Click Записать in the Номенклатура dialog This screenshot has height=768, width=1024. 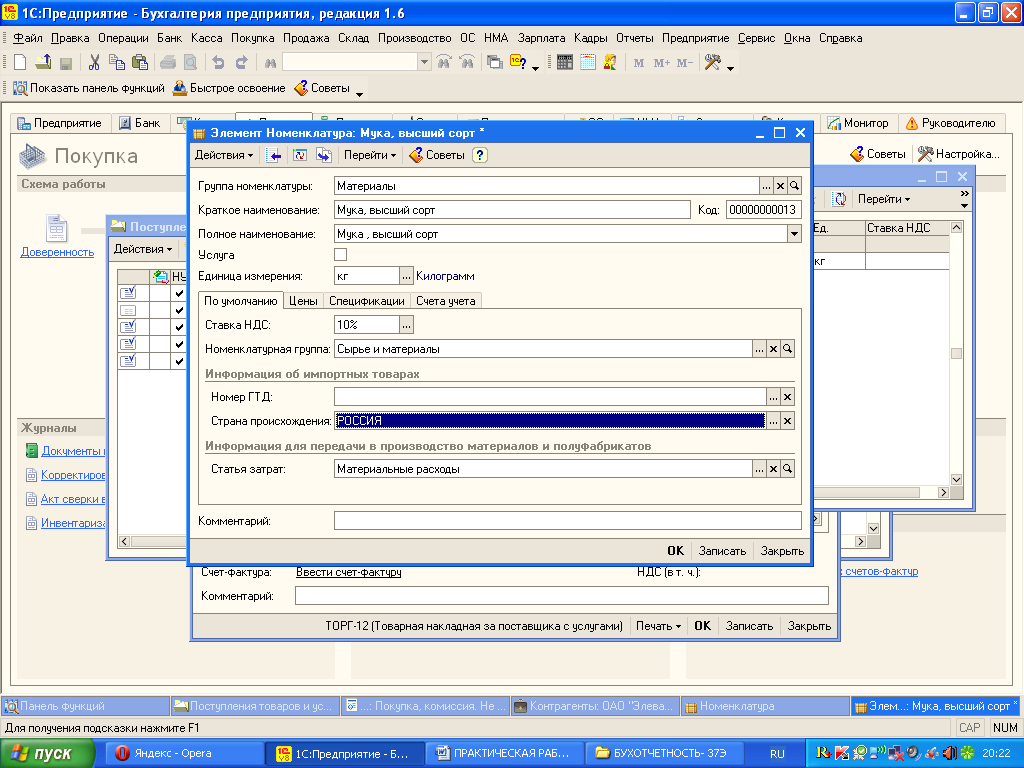(722, 551)
